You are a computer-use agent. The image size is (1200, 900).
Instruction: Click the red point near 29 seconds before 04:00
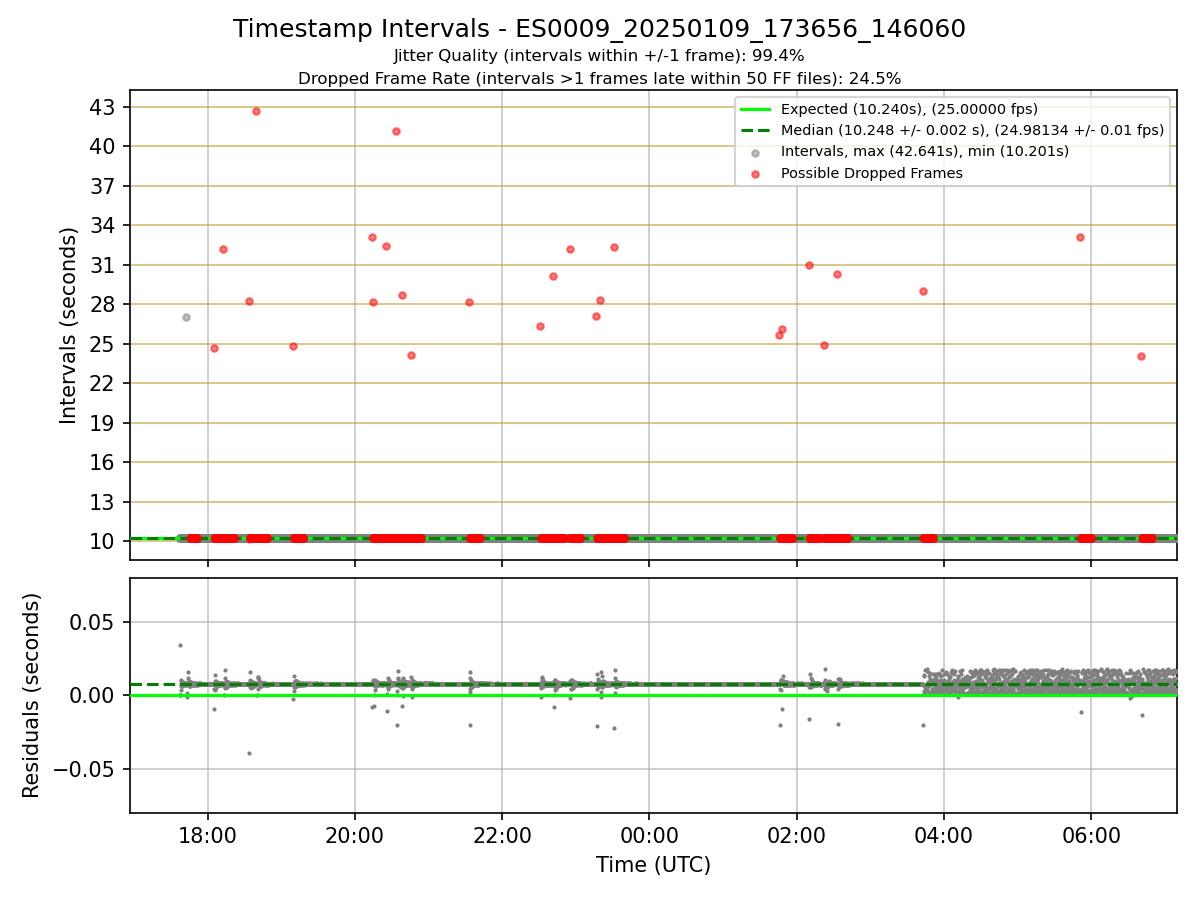[x=923, y=291]
